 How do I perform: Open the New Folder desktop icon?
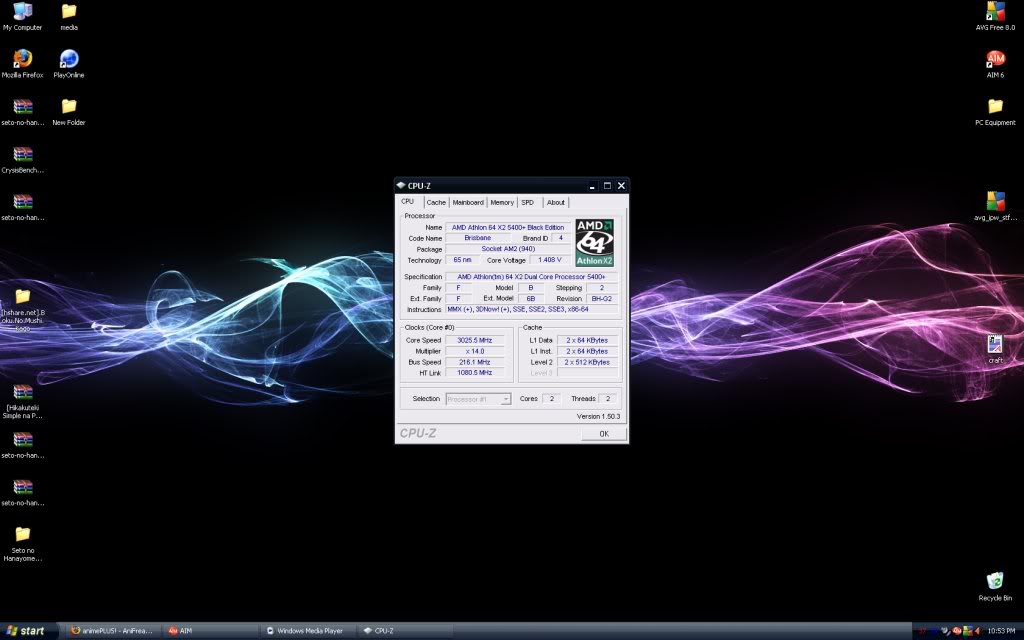[x=69, y=112]
